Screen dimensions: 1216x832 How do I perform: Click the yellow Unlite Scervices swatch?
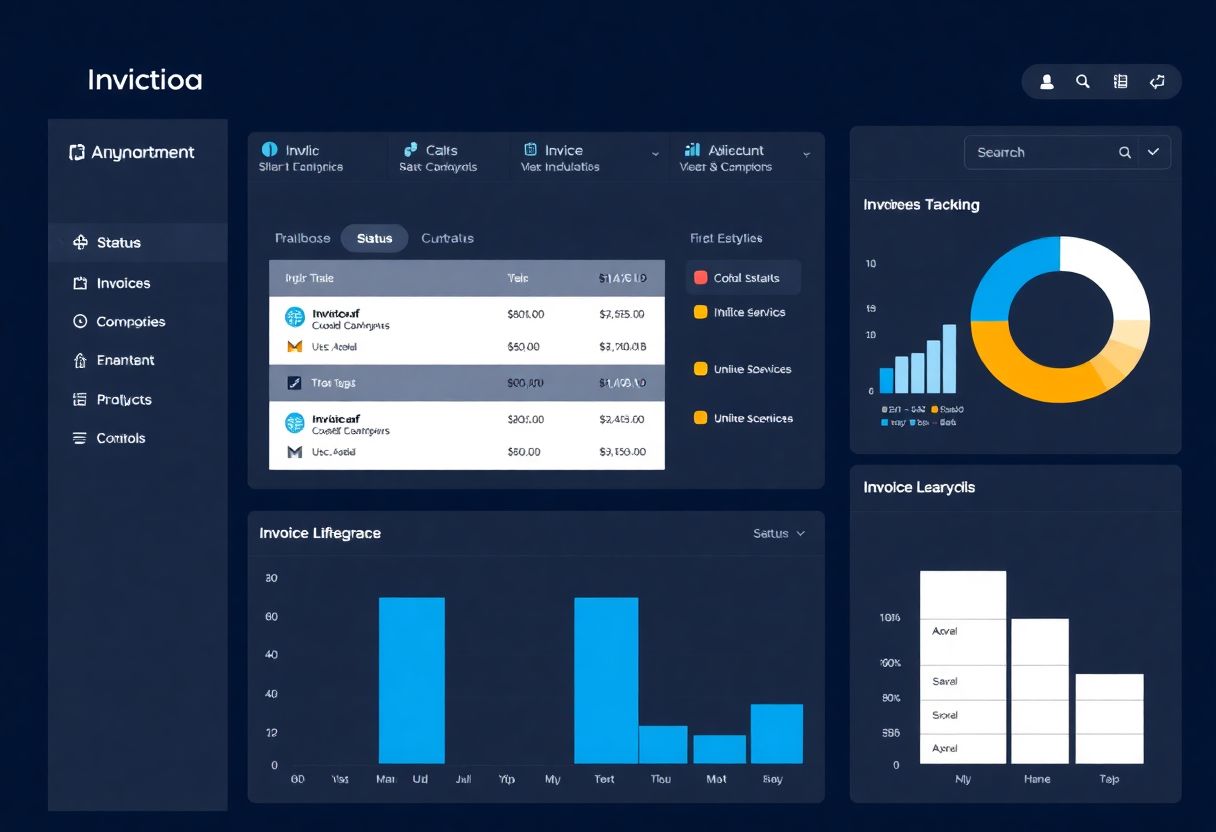(x=700, y=369)
